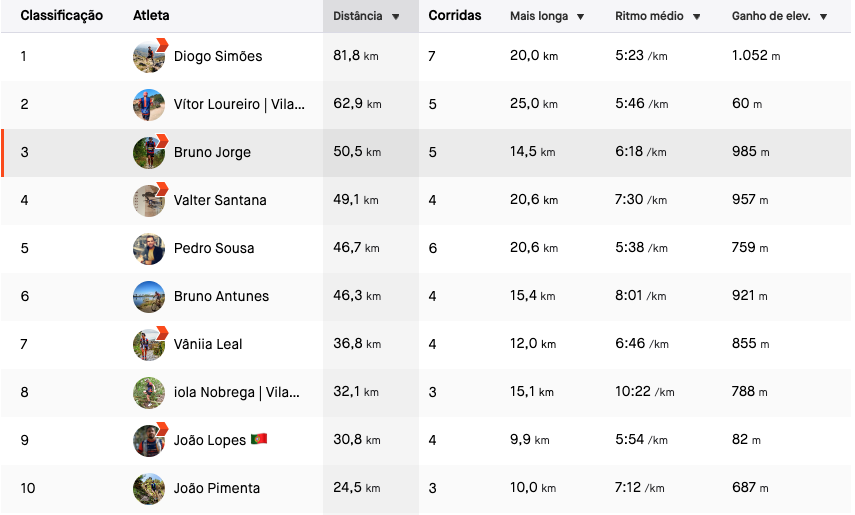Open João Lopes' avatar thumbnail
The image size is (855, 515).
[149, 440]
